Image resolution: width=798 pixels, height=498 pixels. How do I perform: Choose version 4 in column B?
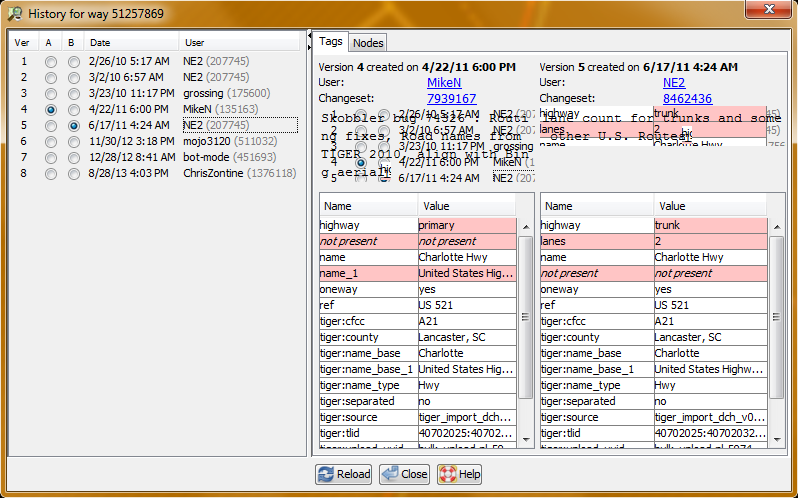pyautogui.click(x=74, y=110)
